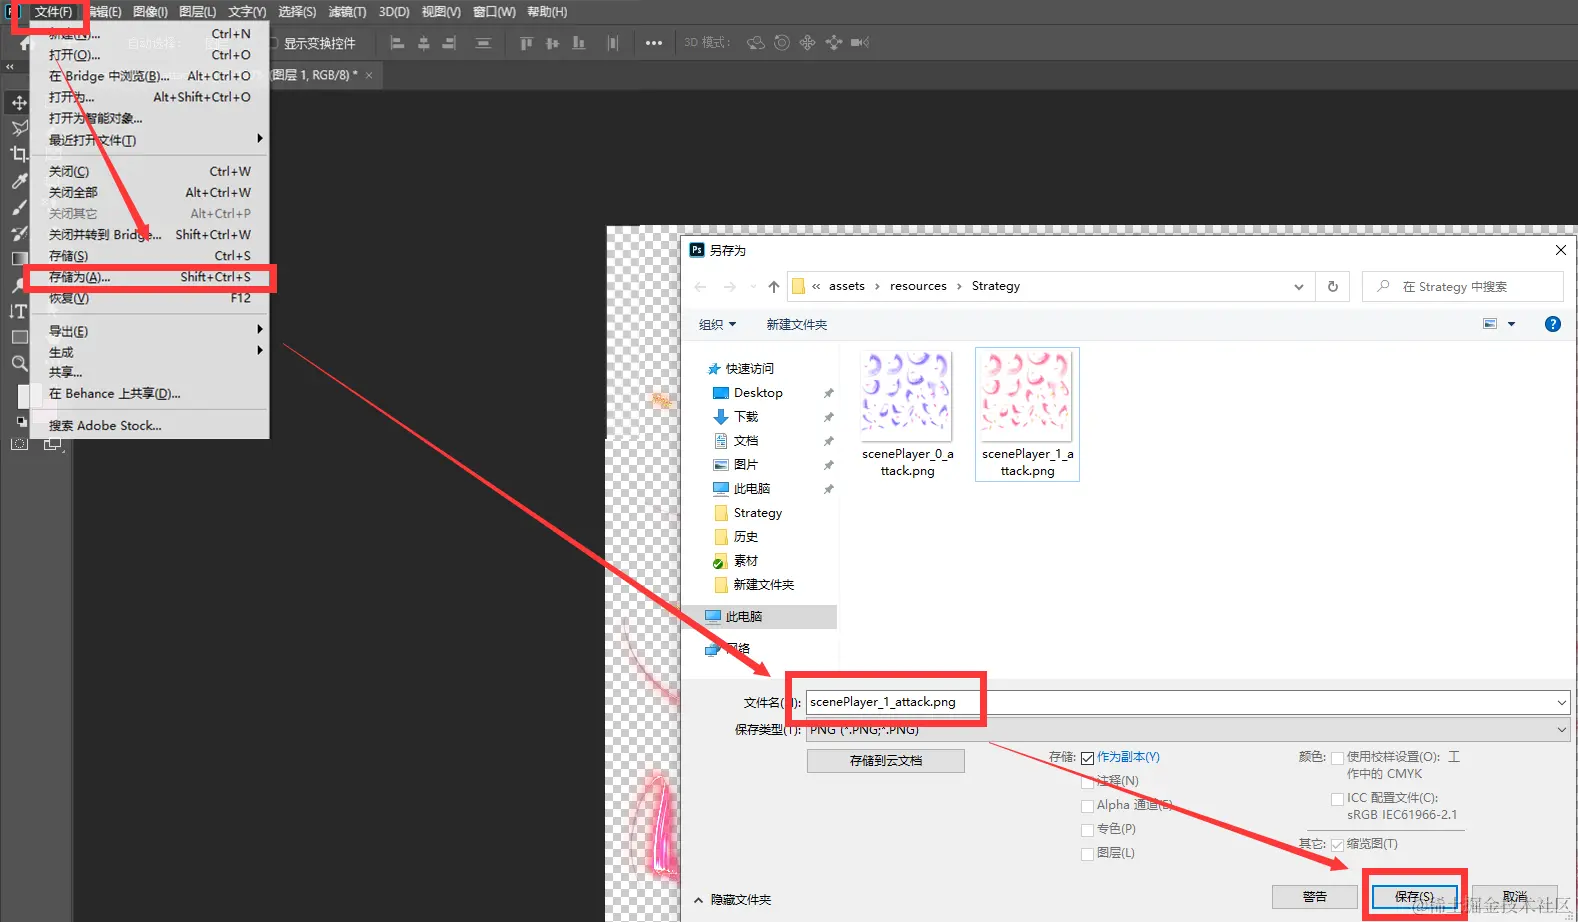
Task: Open the 保存类型 PNG format dropdown
Action: (x=1188, y=730)
